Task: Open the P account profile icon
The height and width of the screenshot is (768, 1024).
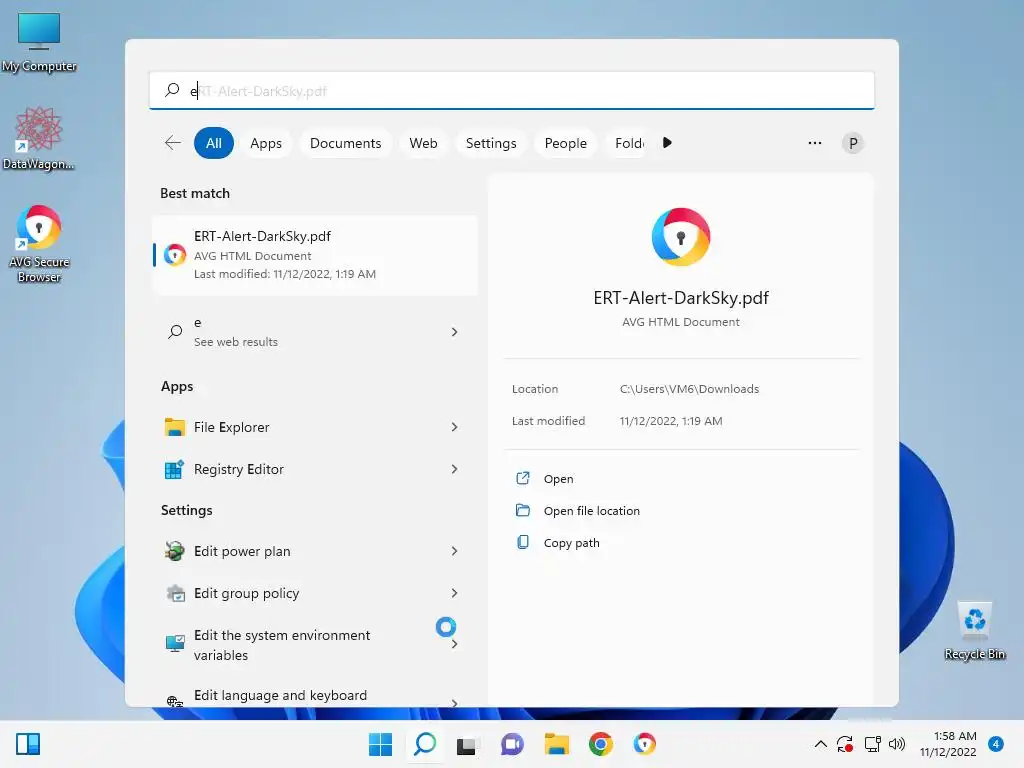Action: click(x=852, y=143)
